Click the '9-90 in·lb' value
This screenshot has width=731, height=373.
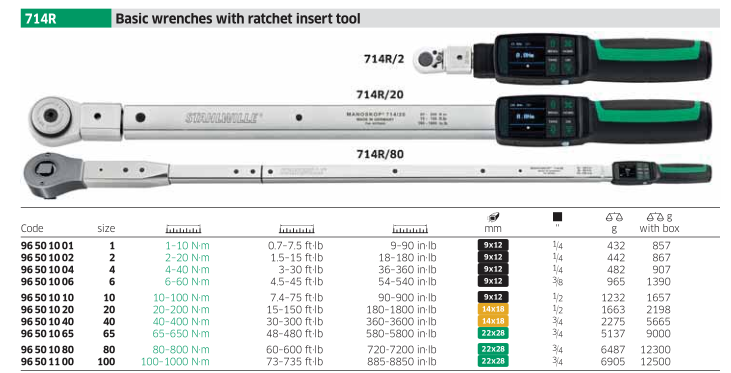click(413, 246)
